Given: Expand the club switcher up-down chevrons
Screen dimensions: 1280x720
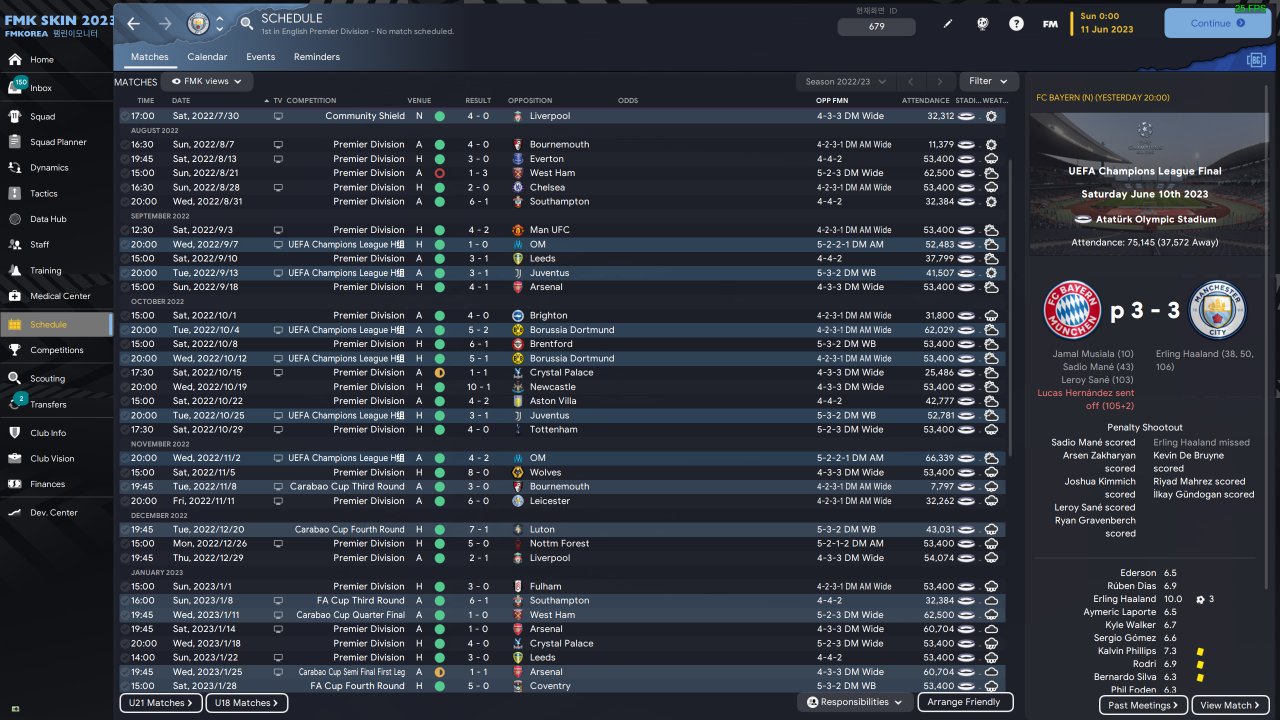Looking at the screenshot, I should click(x=219, y=23).
